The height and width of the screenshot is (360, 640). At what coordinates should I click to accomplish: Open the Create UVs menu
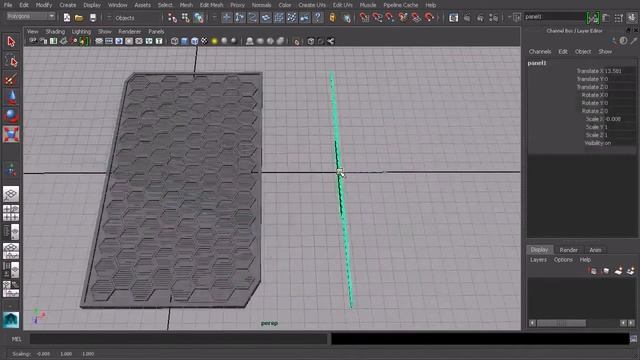pyautogui.click(x=312, y=5)
